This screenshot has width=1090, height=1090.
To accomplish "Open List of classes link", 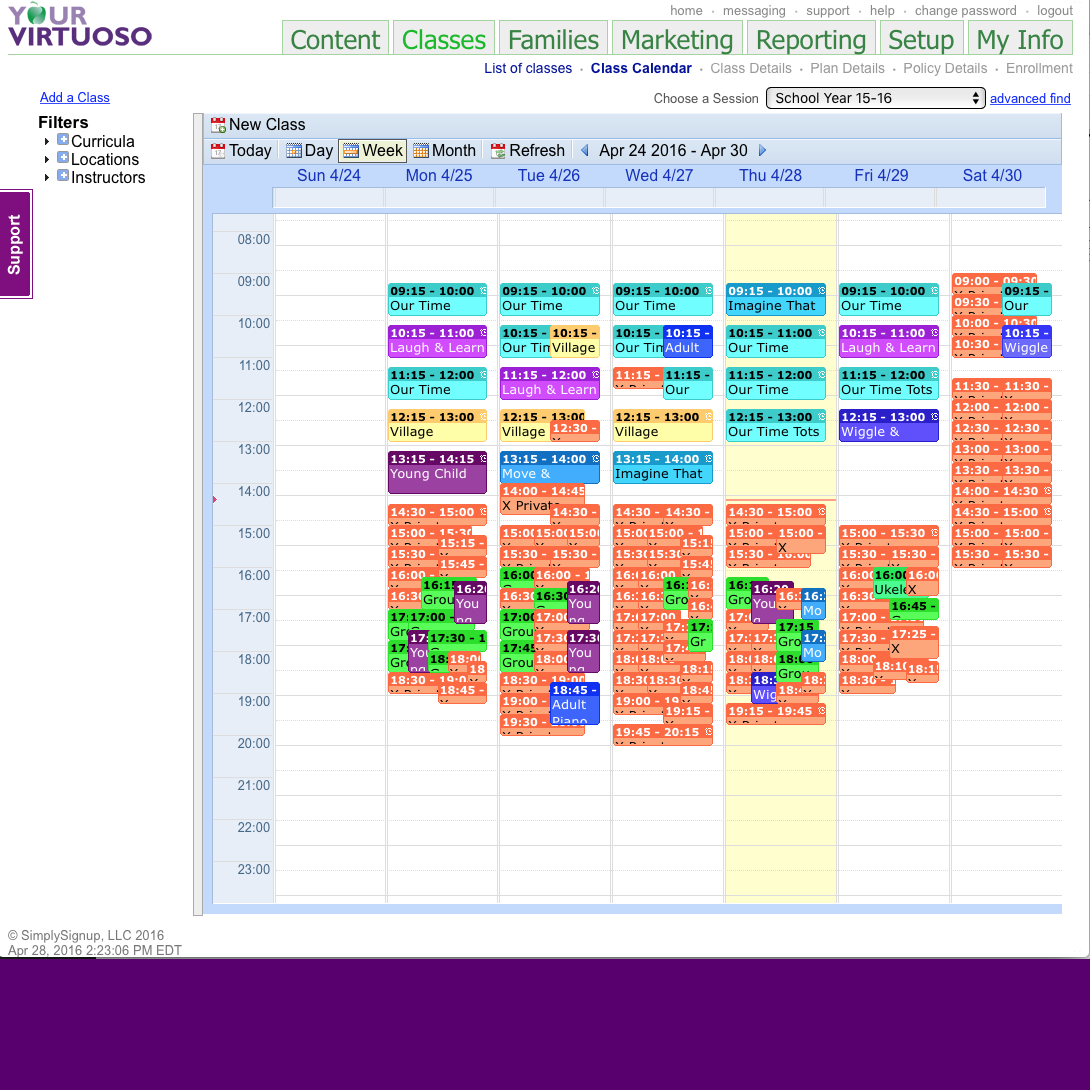I will (x=528, y=68).
